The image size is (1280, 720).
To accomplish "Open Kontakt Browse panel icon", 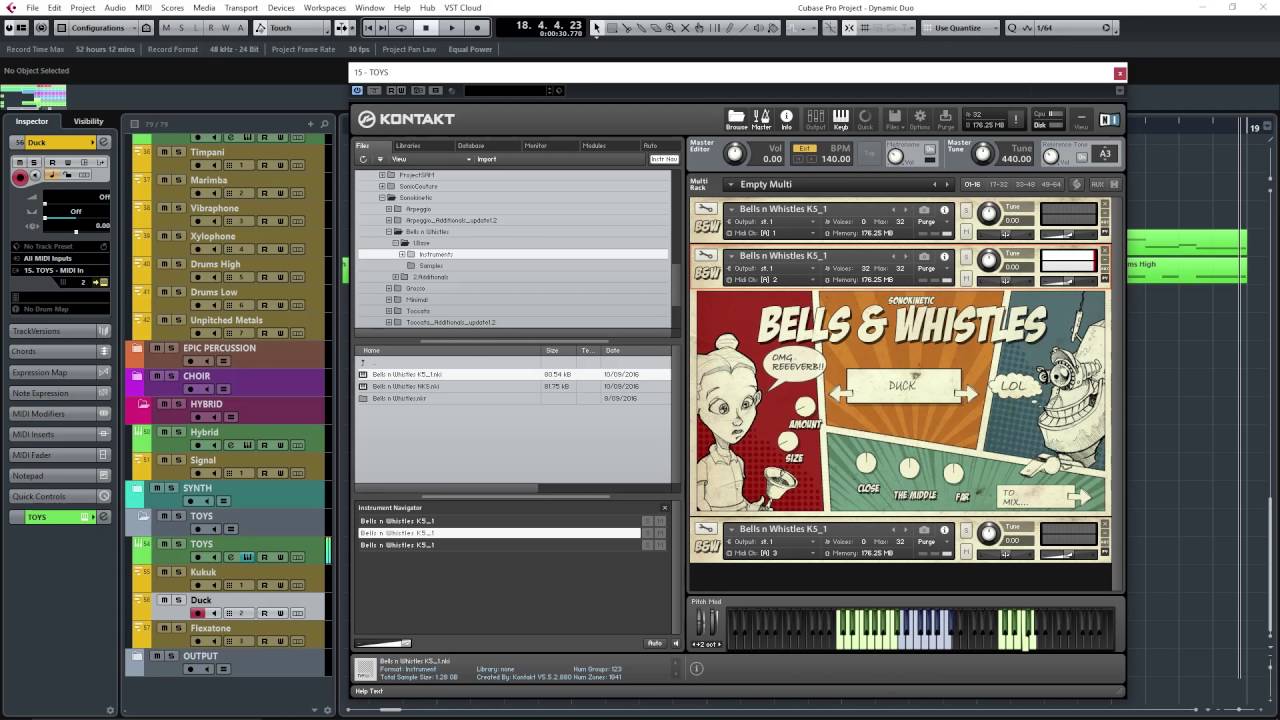I will click(x=736, y=118).
